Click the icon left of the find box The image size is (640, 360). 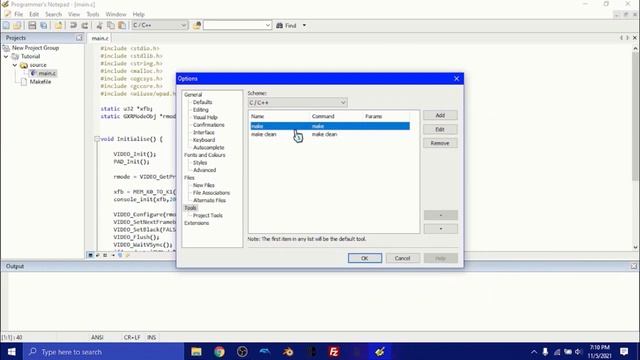(197, 25)
